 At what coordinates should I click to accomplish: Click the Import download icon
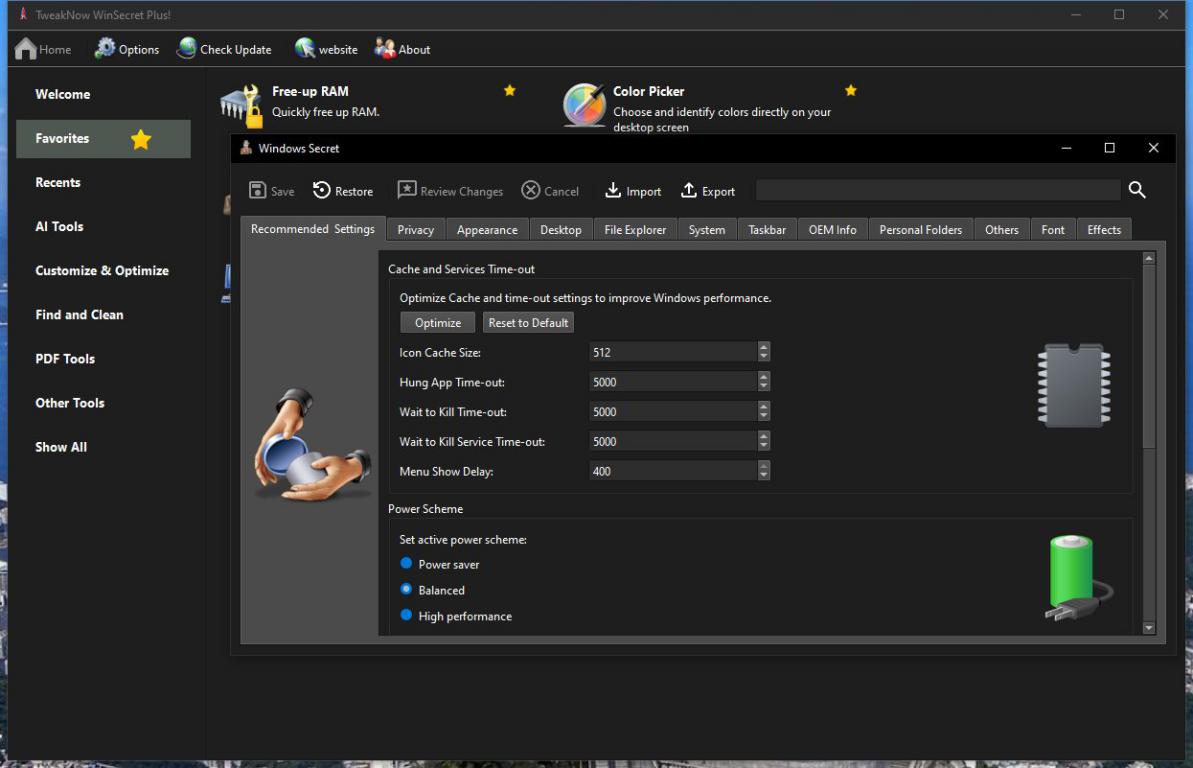click(614, 191)
